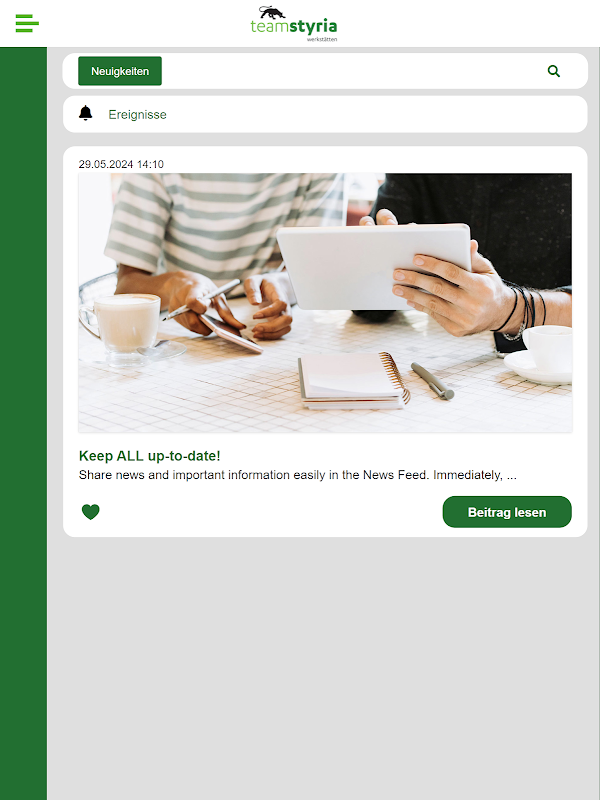
Task: Like the post with the heart icon
Action: [91, 512]
